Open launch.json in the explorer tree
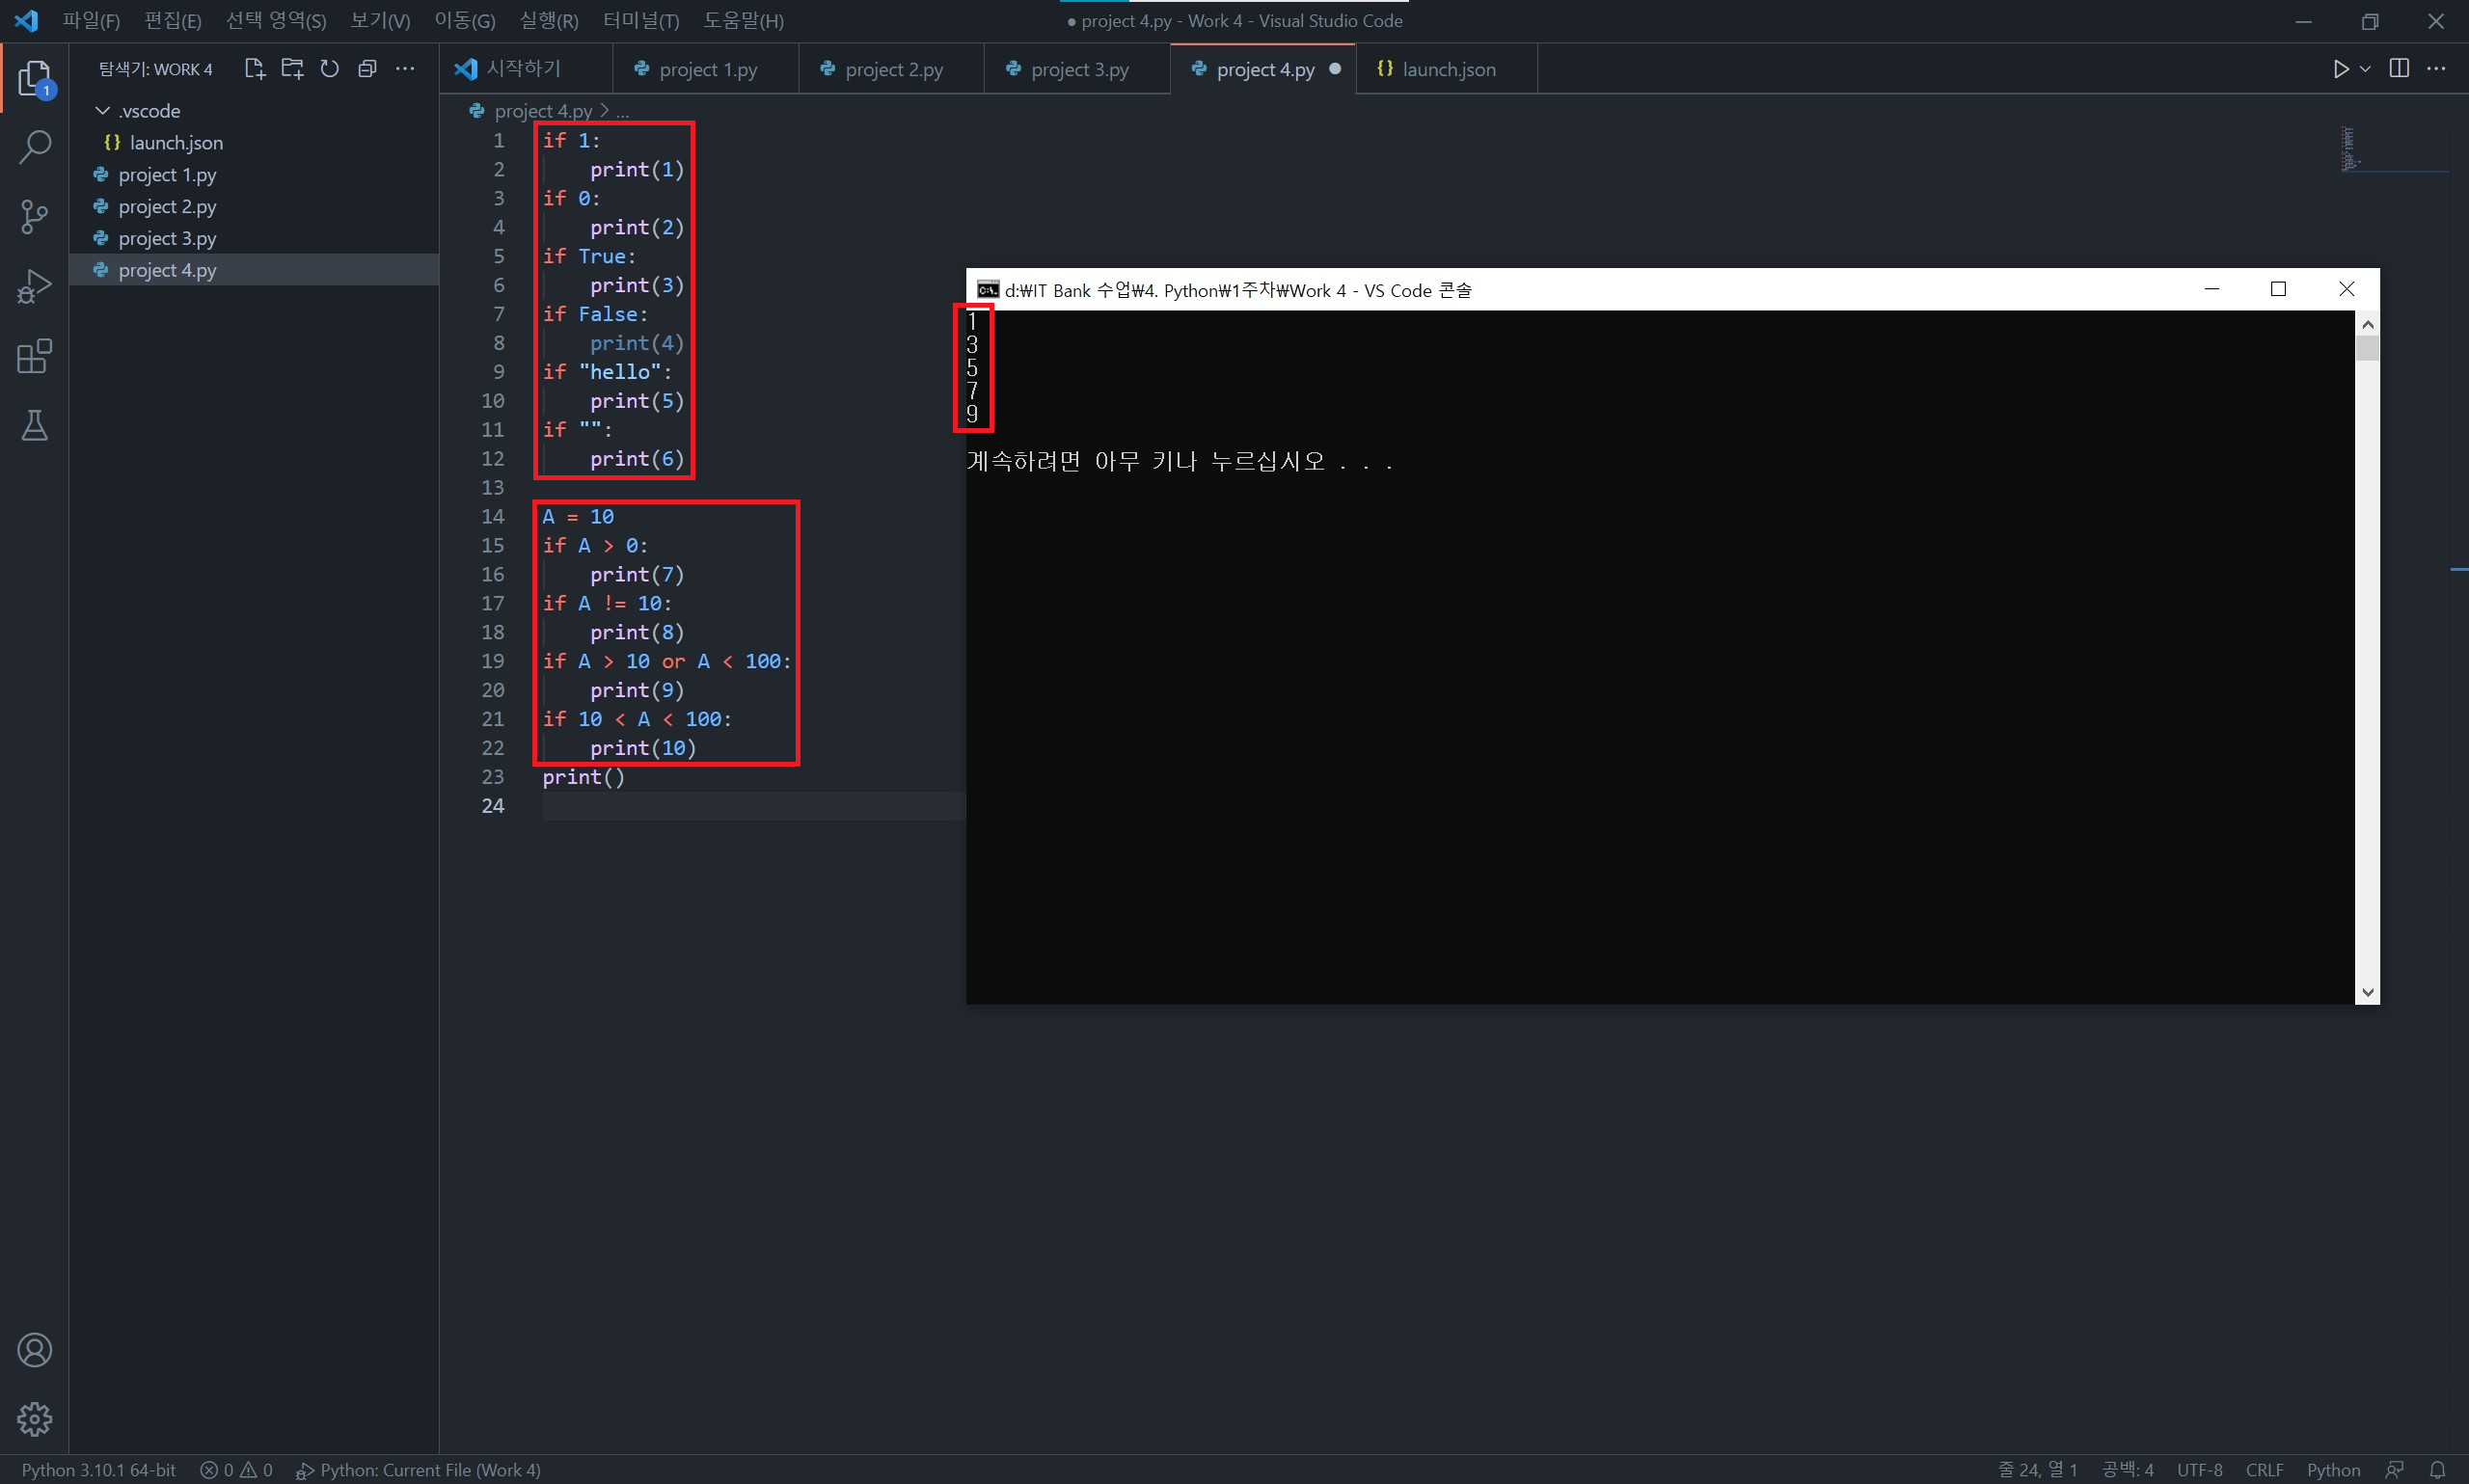The height and width of the screenshot is (1484, 2469). [x=175, y=143]
